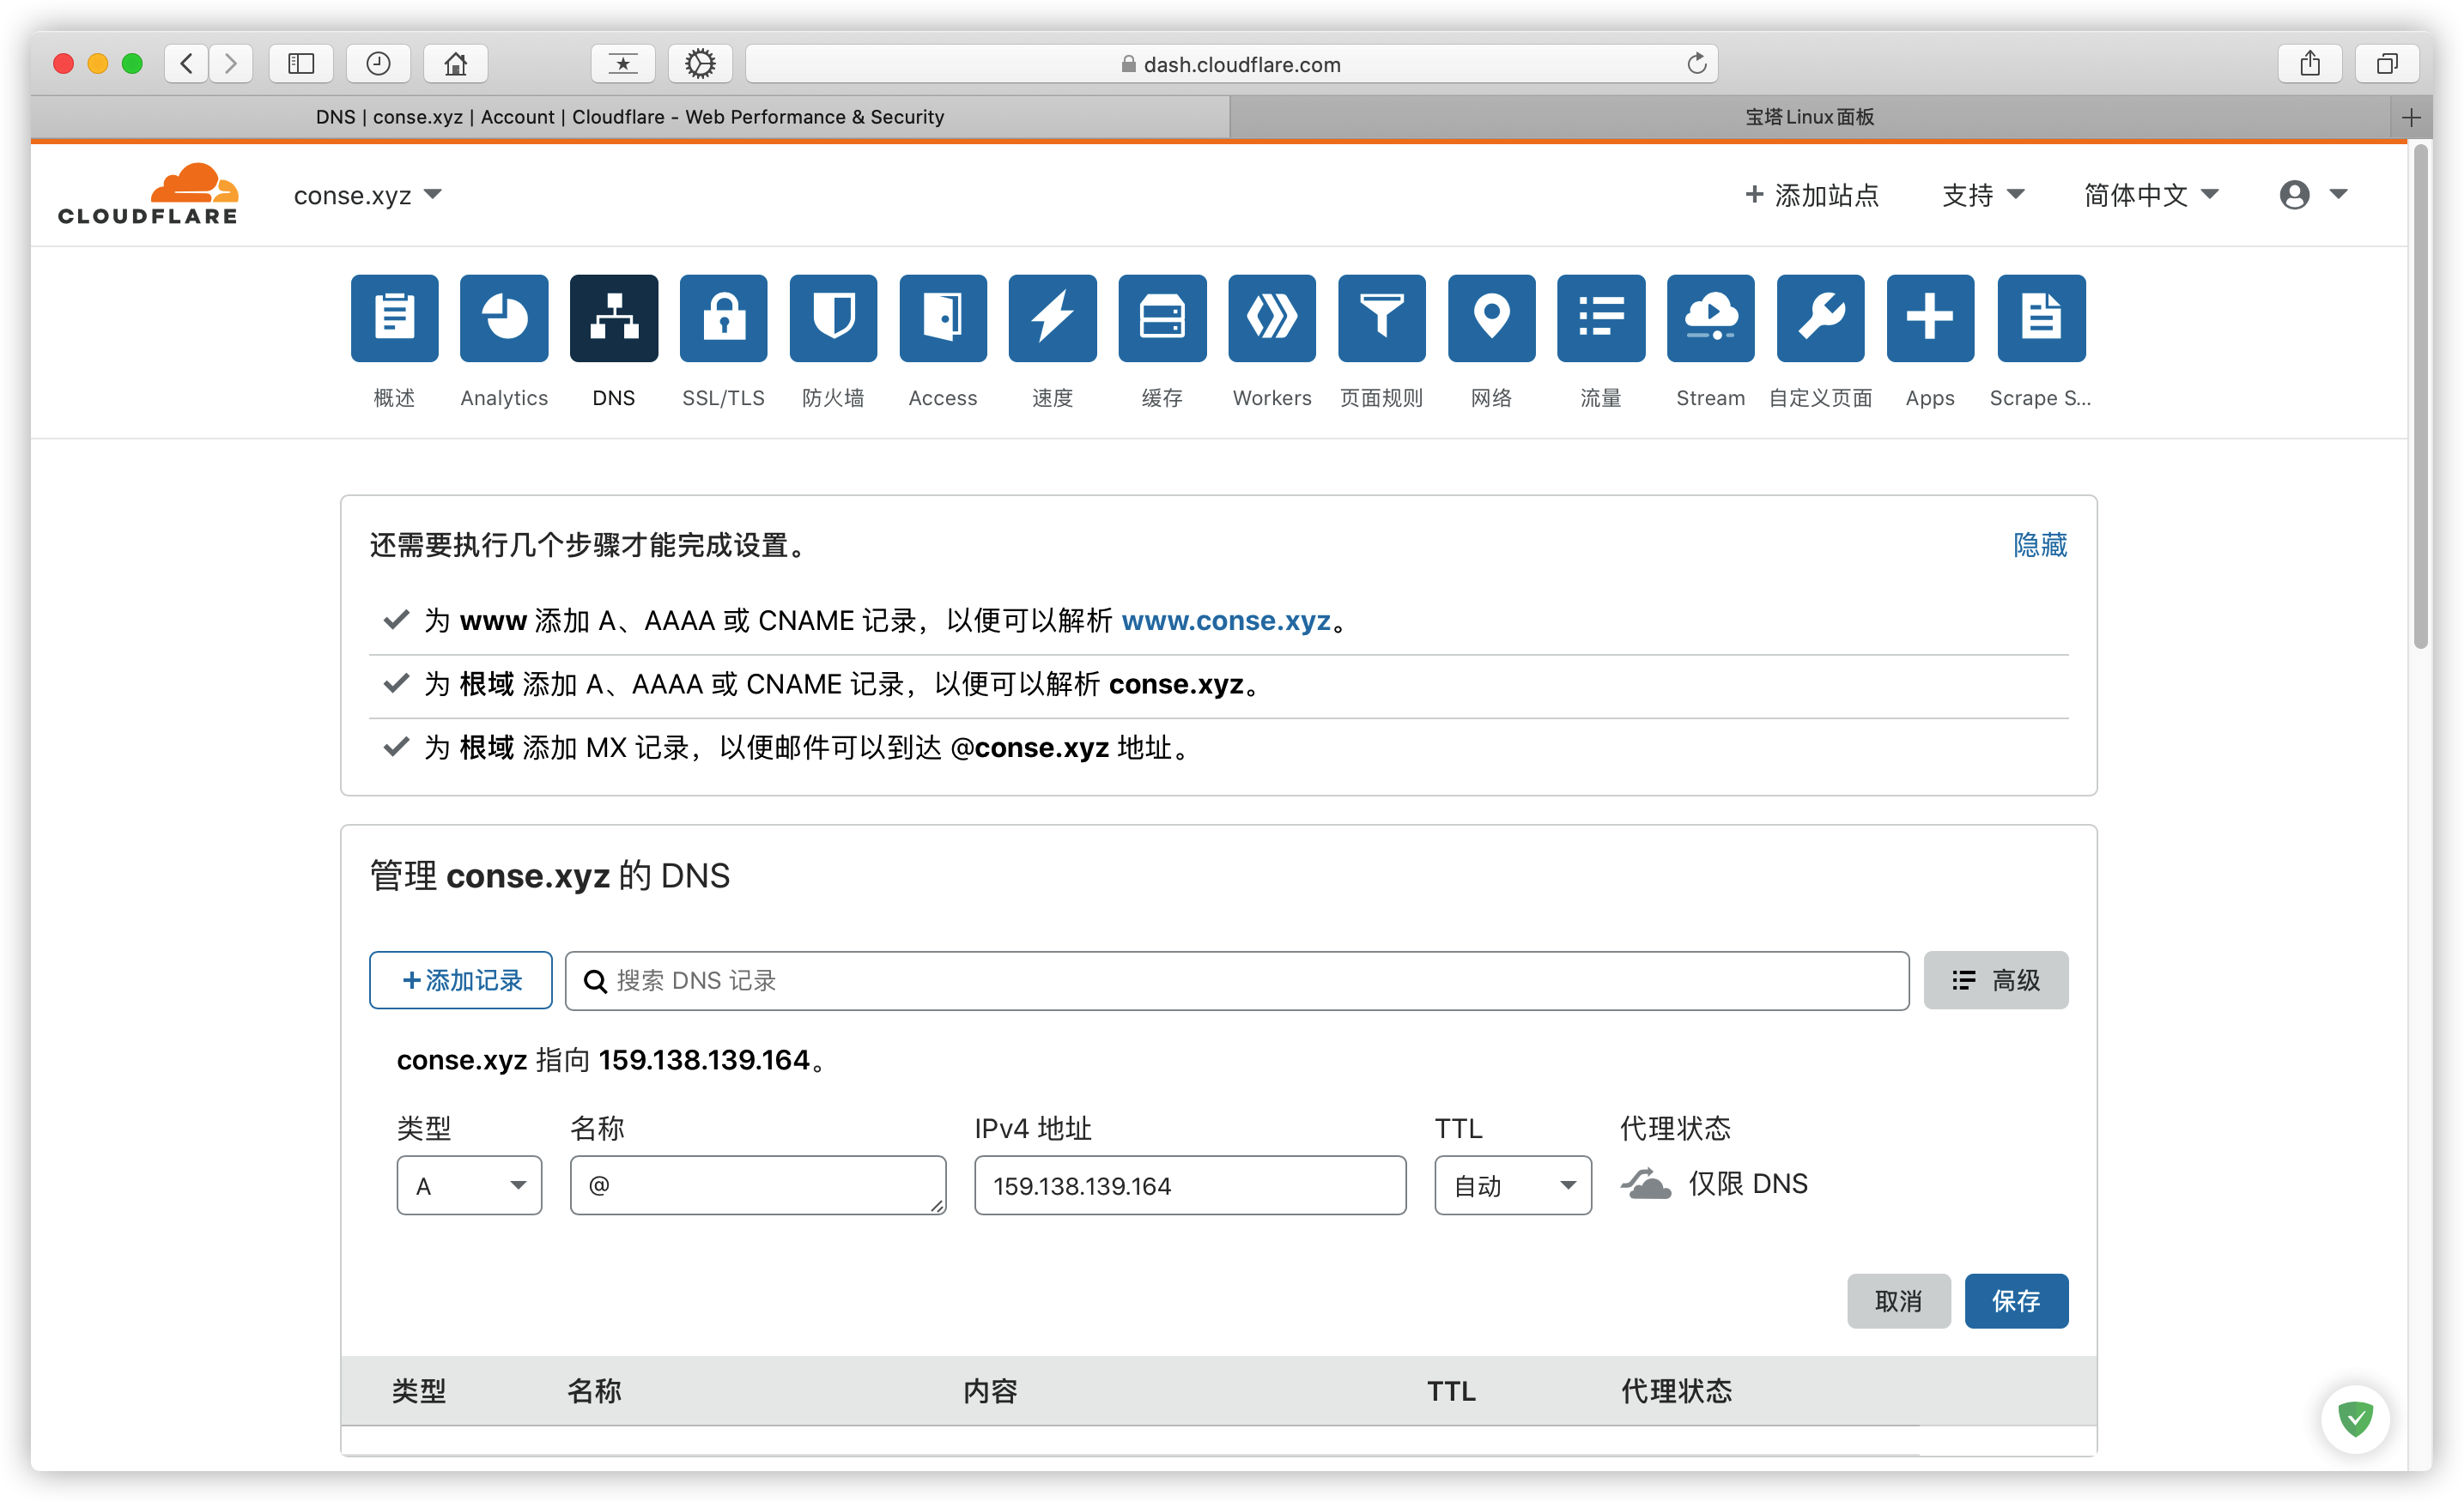Click the Safari home button
Viewport: 2464px width, 1502px height.
pyautogui.click(x=456, y=64)
